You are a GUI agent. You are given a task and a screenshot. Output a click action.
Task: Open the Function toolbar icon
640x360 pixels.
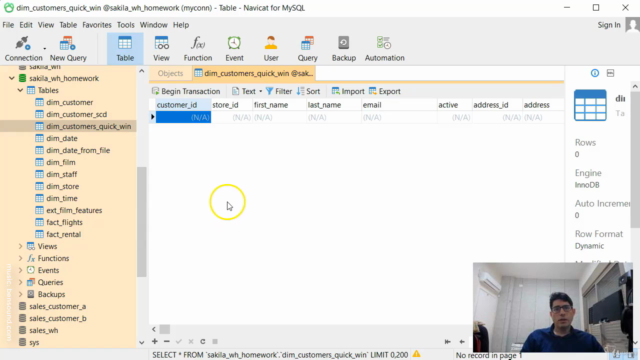click(198, 48)
